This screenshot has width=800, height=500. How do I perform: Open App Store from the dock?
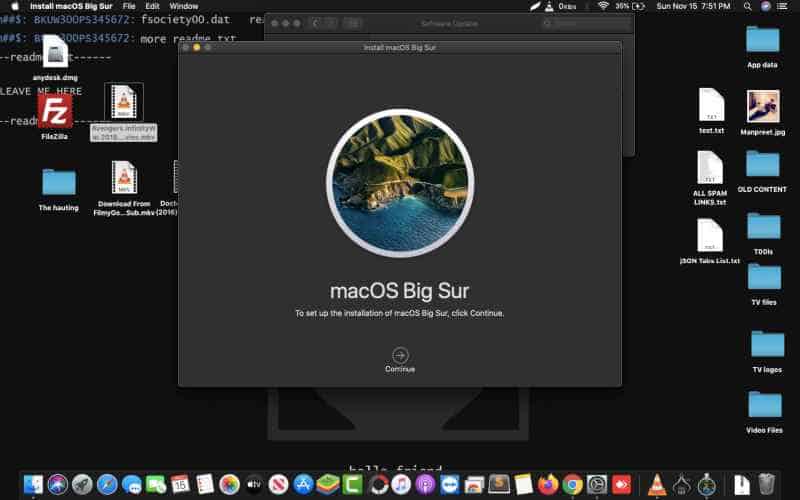[303, 484]
